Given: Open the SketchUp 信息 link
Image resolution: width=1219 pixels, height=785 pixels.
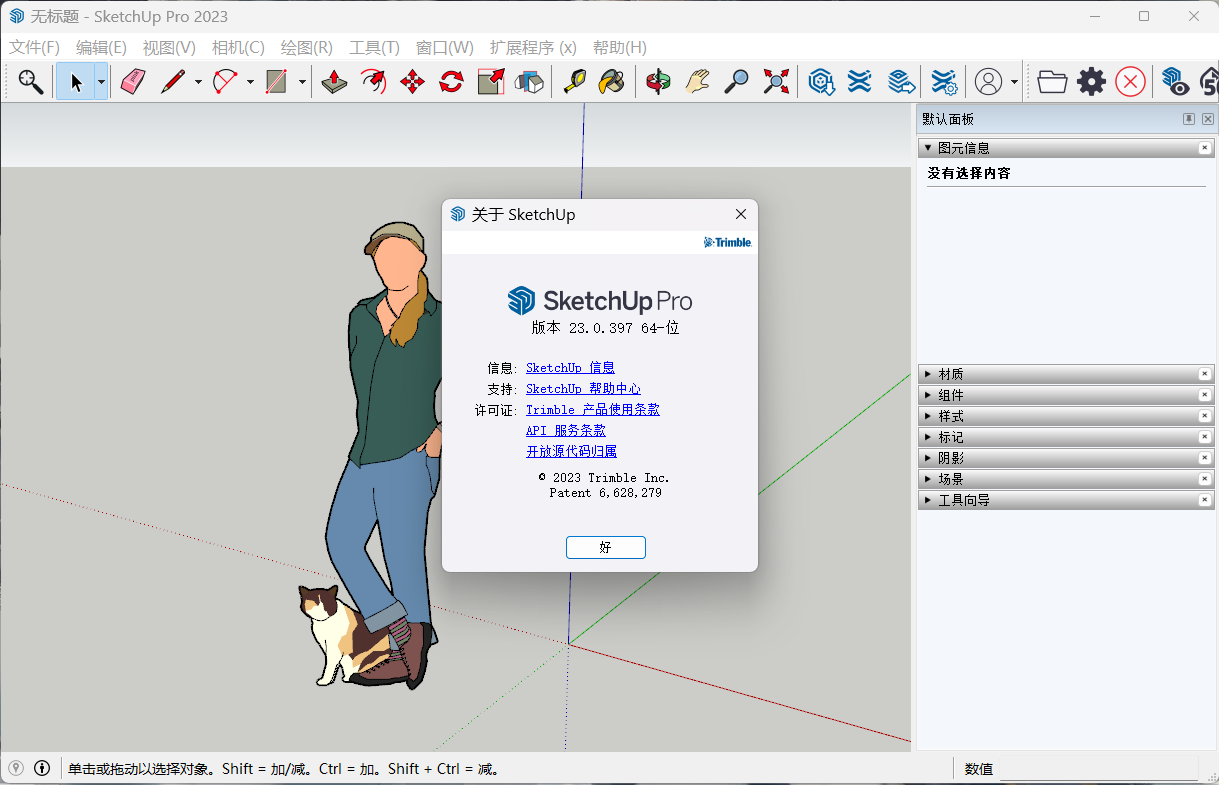Looking at the screenshot, I should click(570, 368).
